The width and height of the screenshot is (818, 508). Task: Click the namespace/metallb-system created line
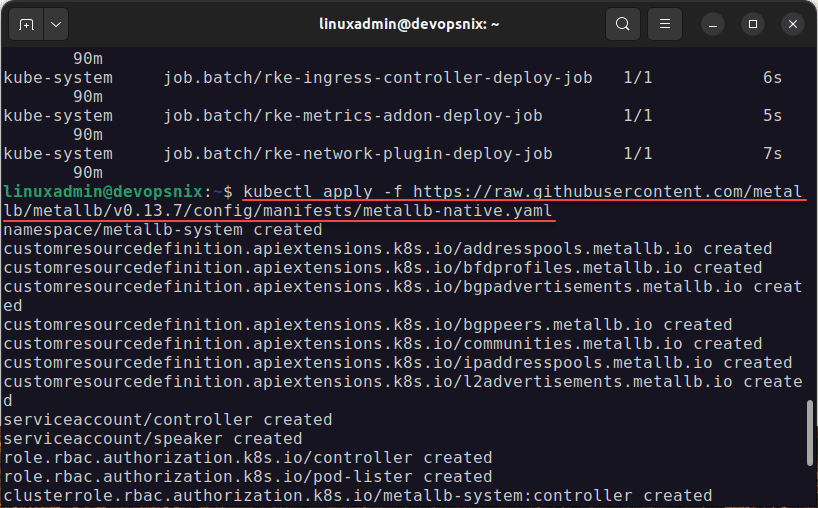point(148,230)
